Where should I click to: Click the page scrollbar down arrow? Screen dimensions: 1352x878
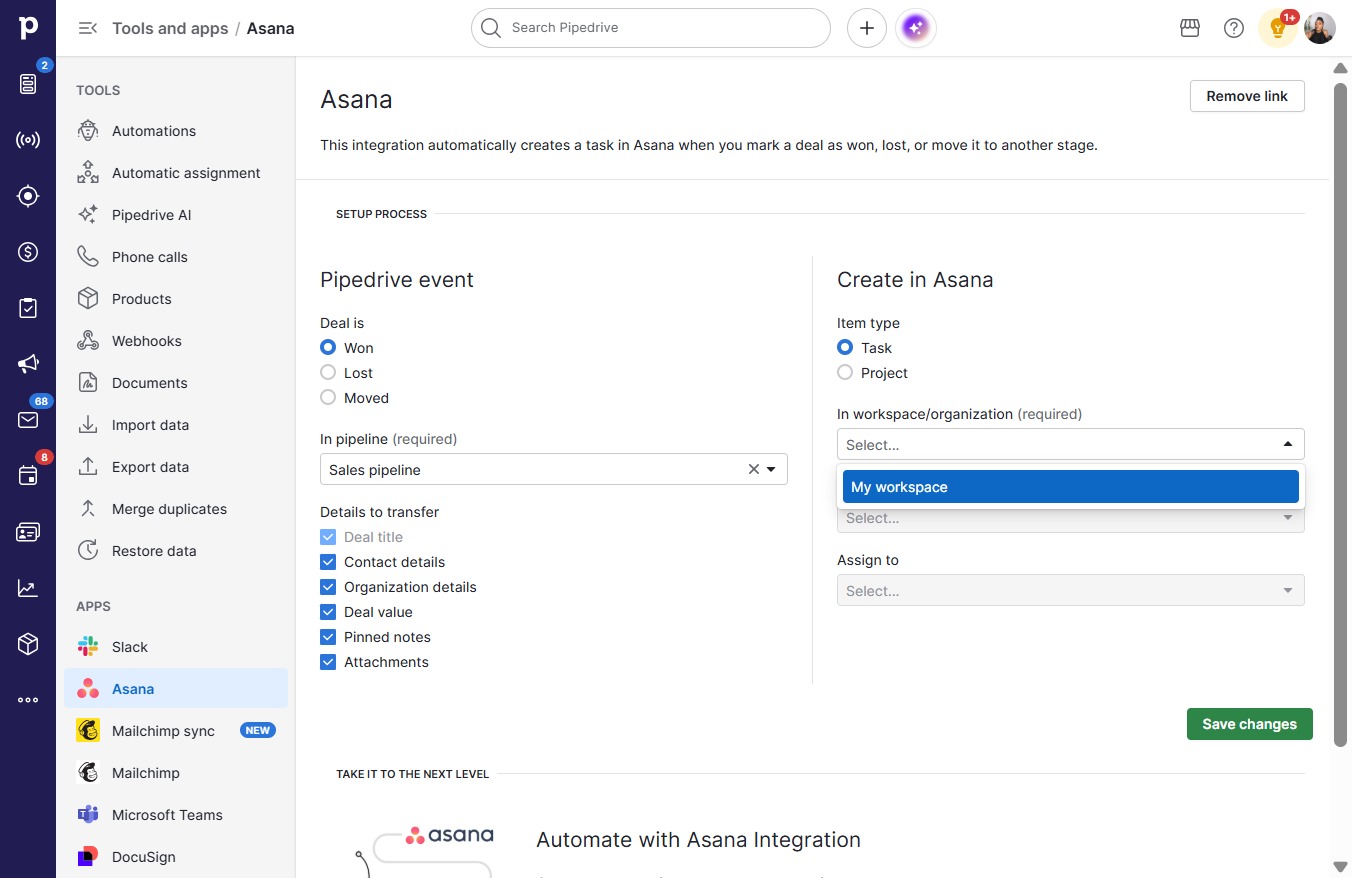tap(1340, 866)
